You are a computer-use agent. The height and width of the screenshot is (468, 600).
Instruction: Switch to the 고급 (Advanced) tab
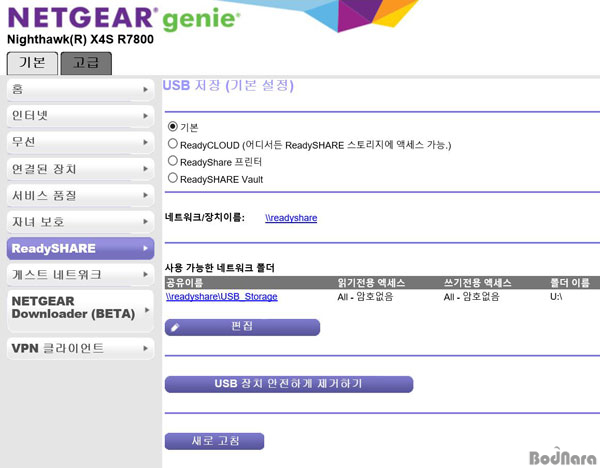click(x=86, y=63)
